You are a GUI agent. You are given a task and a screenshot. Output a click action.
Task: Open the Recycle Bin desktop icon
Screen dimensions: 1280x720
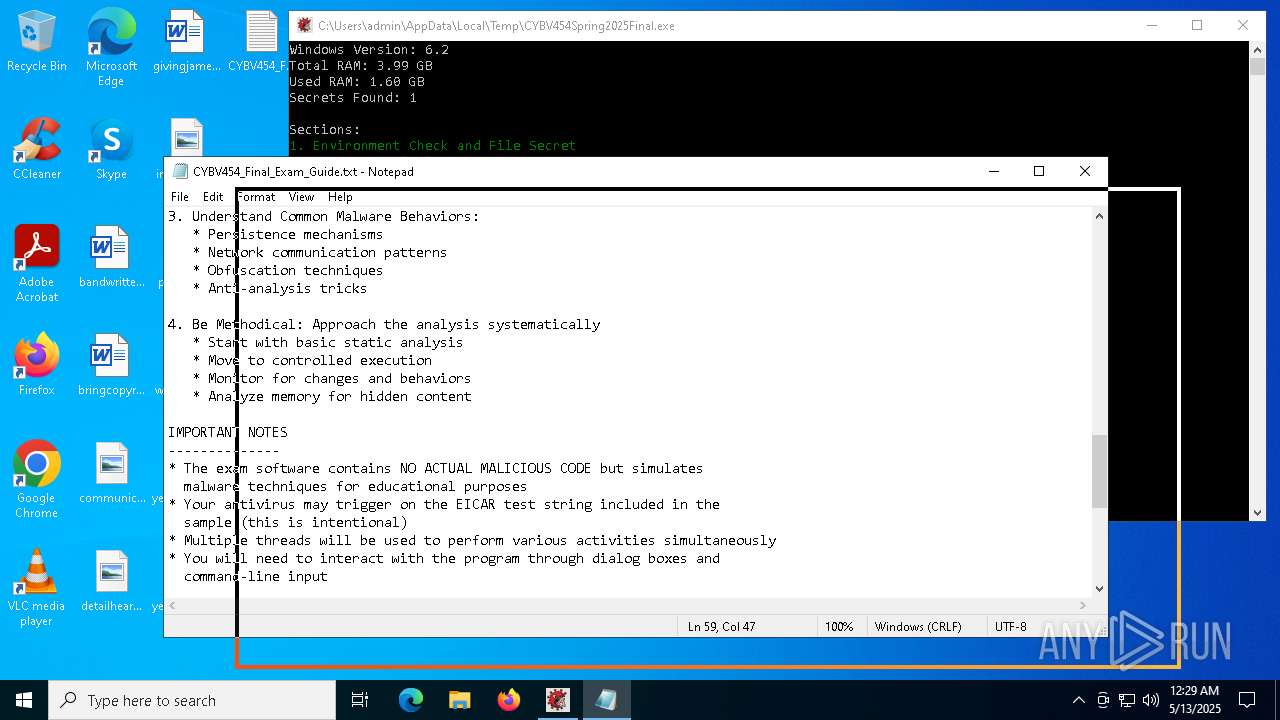[37, 42]
